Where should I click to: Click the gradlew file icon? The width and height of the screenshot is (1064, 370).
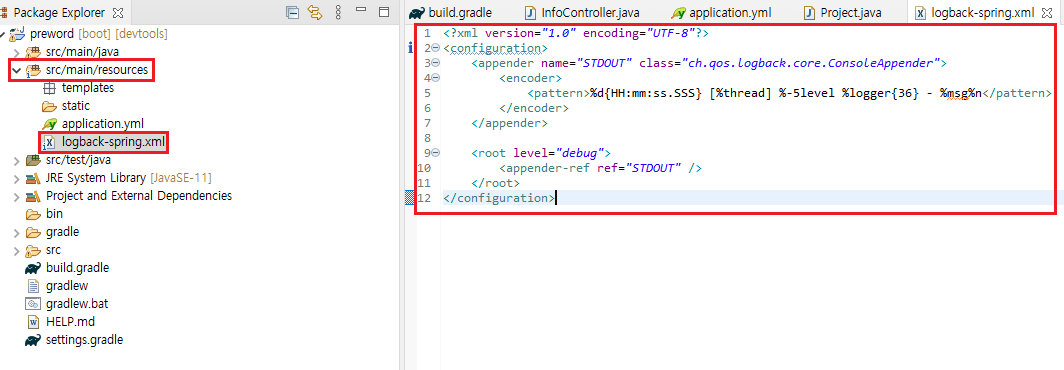pyautogui.click(x=33, y=286)
